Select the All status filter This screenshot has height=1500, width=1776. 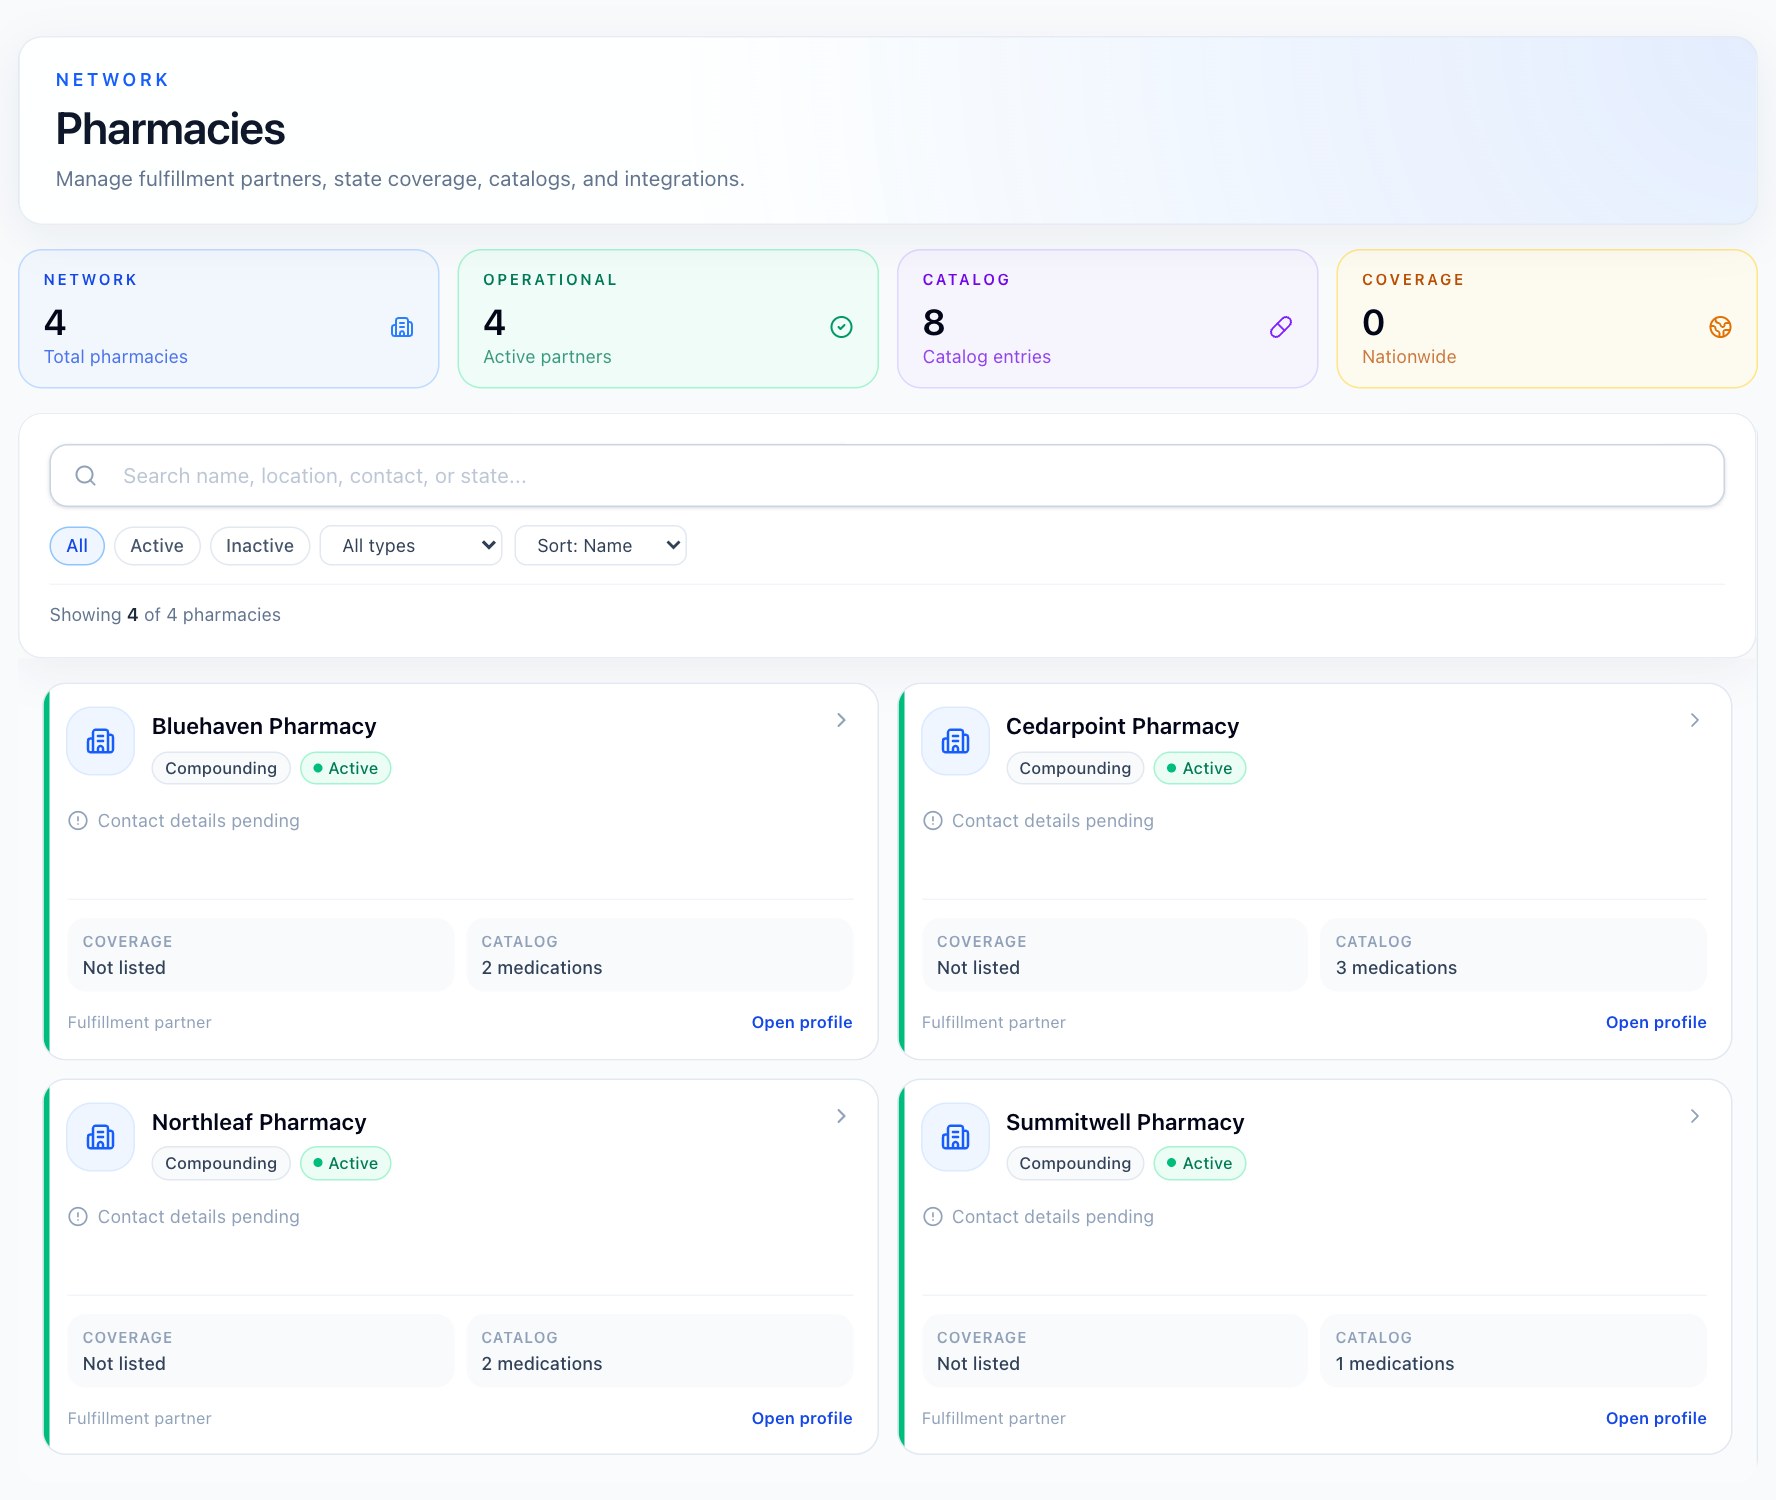click(x=77, y=546)
